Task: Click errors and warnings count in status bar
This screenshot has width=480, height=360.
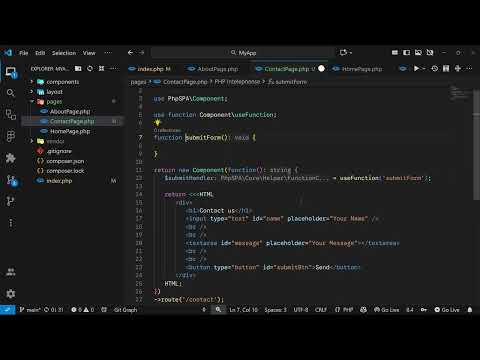Action: click(x=83, y=310)
